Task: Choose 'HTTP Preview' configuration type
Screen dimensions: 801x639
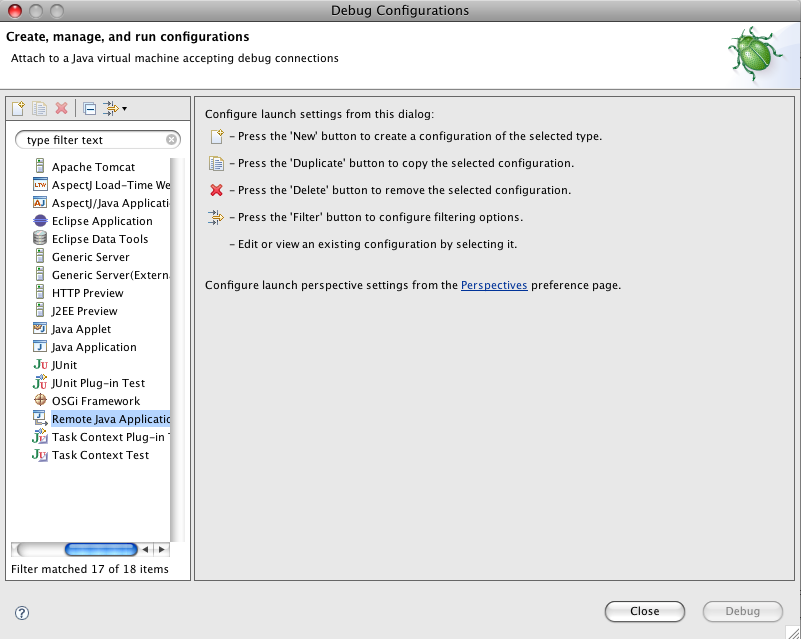Action: [x=87, y=293]
